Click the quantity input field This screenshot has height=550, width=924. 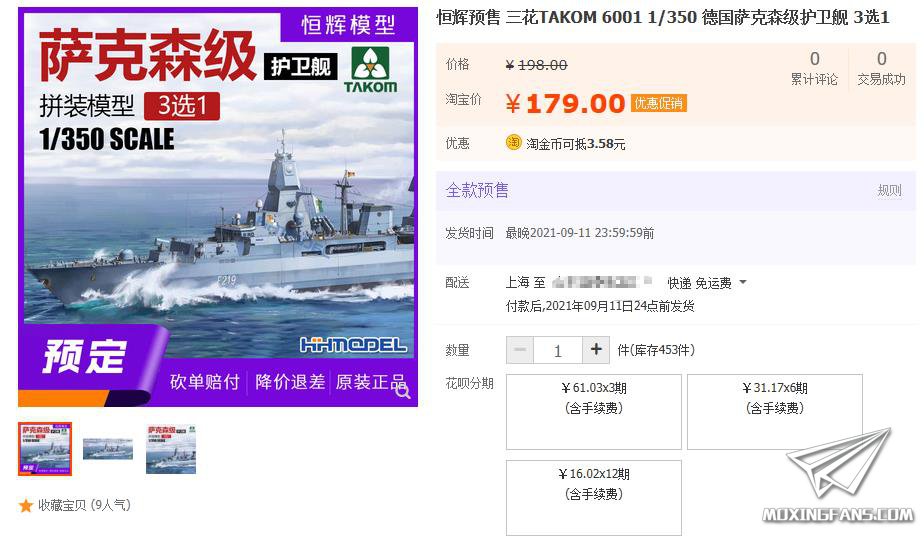(557, 350)
